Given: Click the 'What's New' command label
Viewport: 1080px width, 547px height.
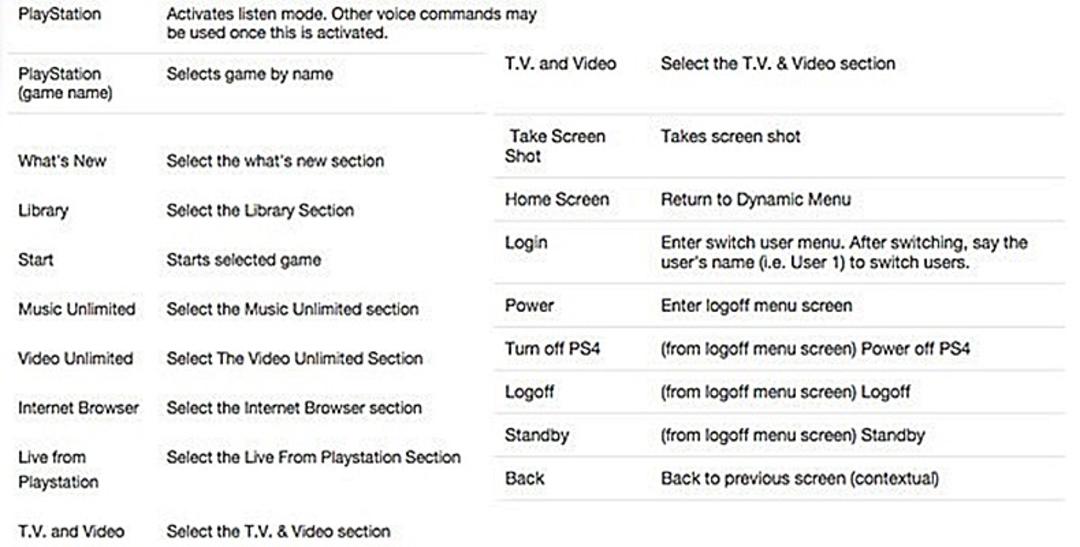Looking at the screenshot, I should tap(62, 161).
